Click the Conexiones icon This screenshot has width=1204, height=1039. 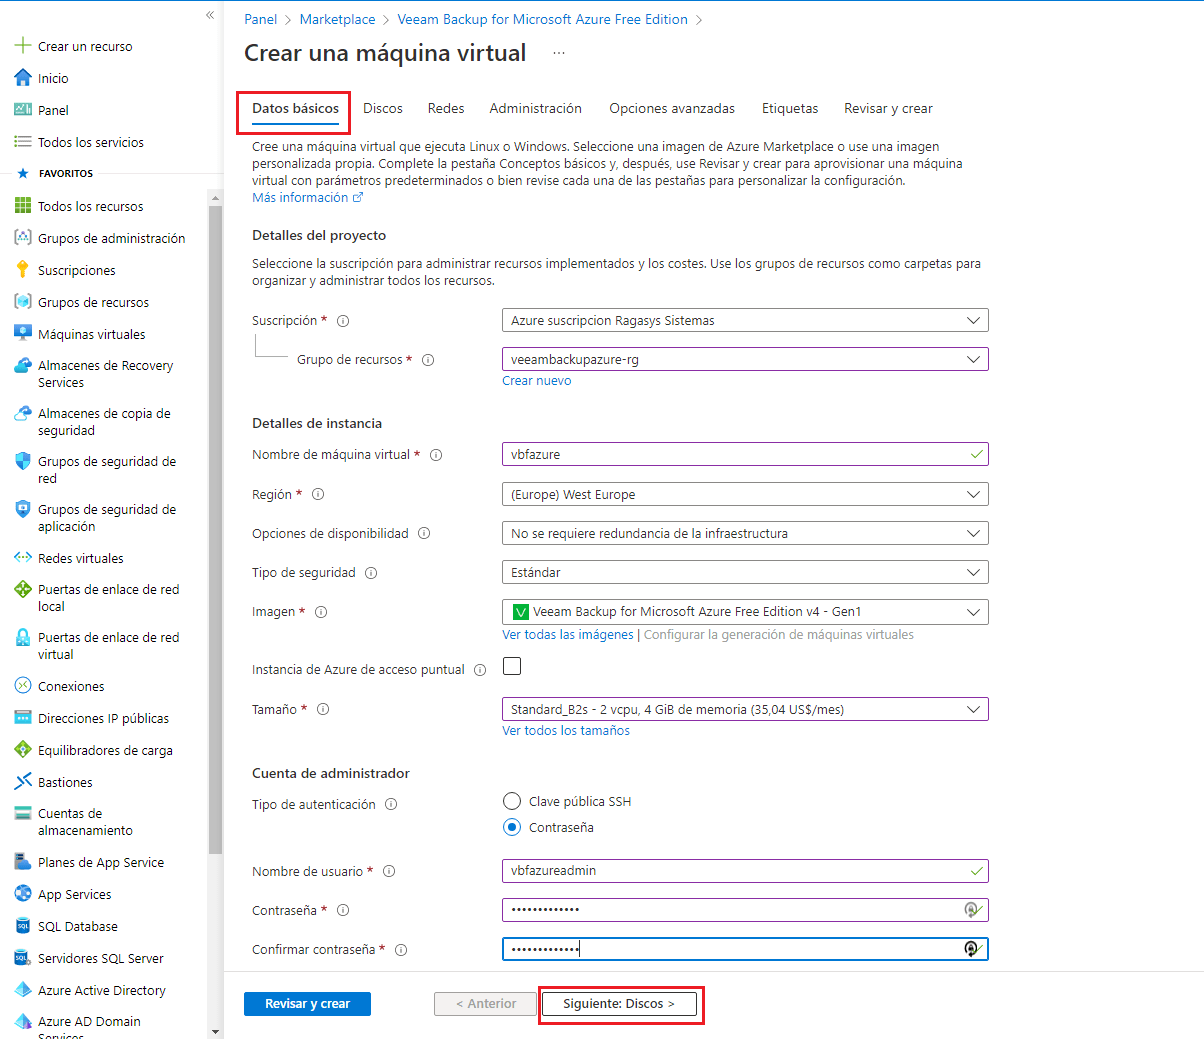22,686
